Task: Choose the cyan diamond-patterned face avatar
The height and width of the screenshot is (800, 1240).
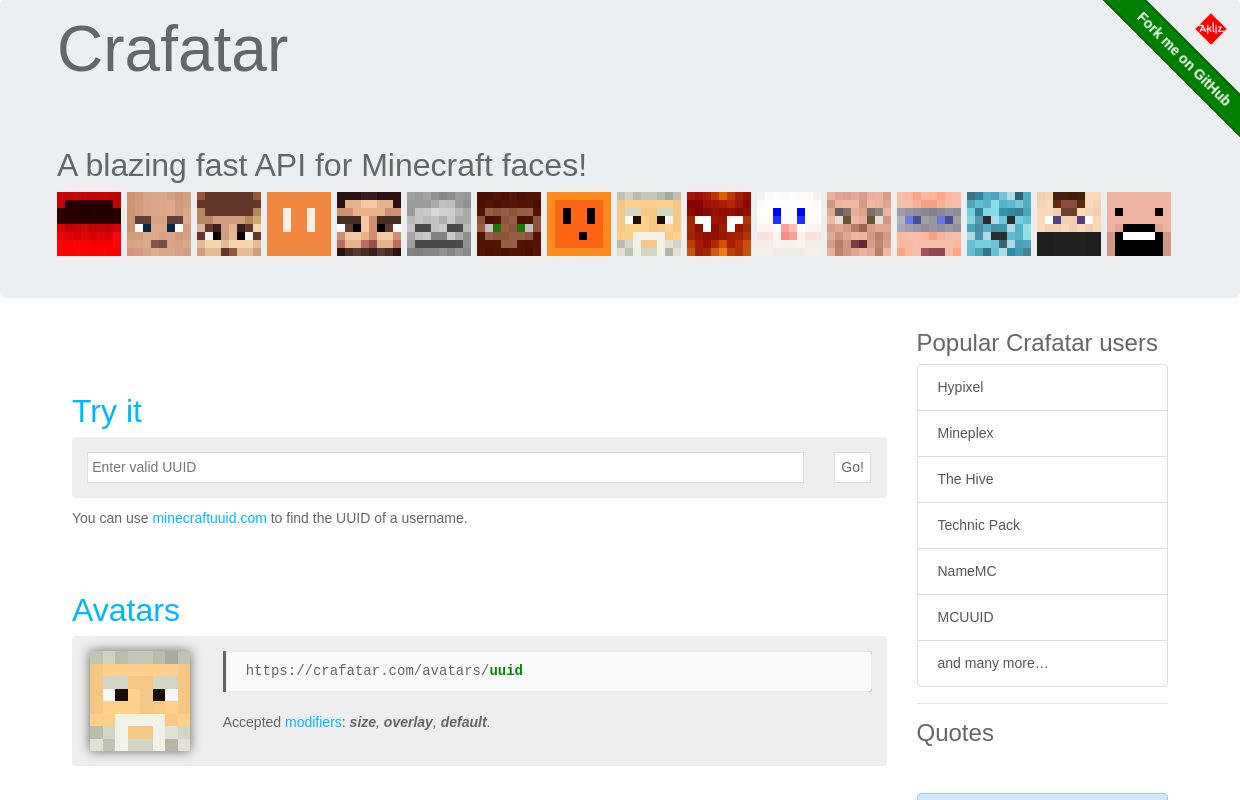Action: 999,224
